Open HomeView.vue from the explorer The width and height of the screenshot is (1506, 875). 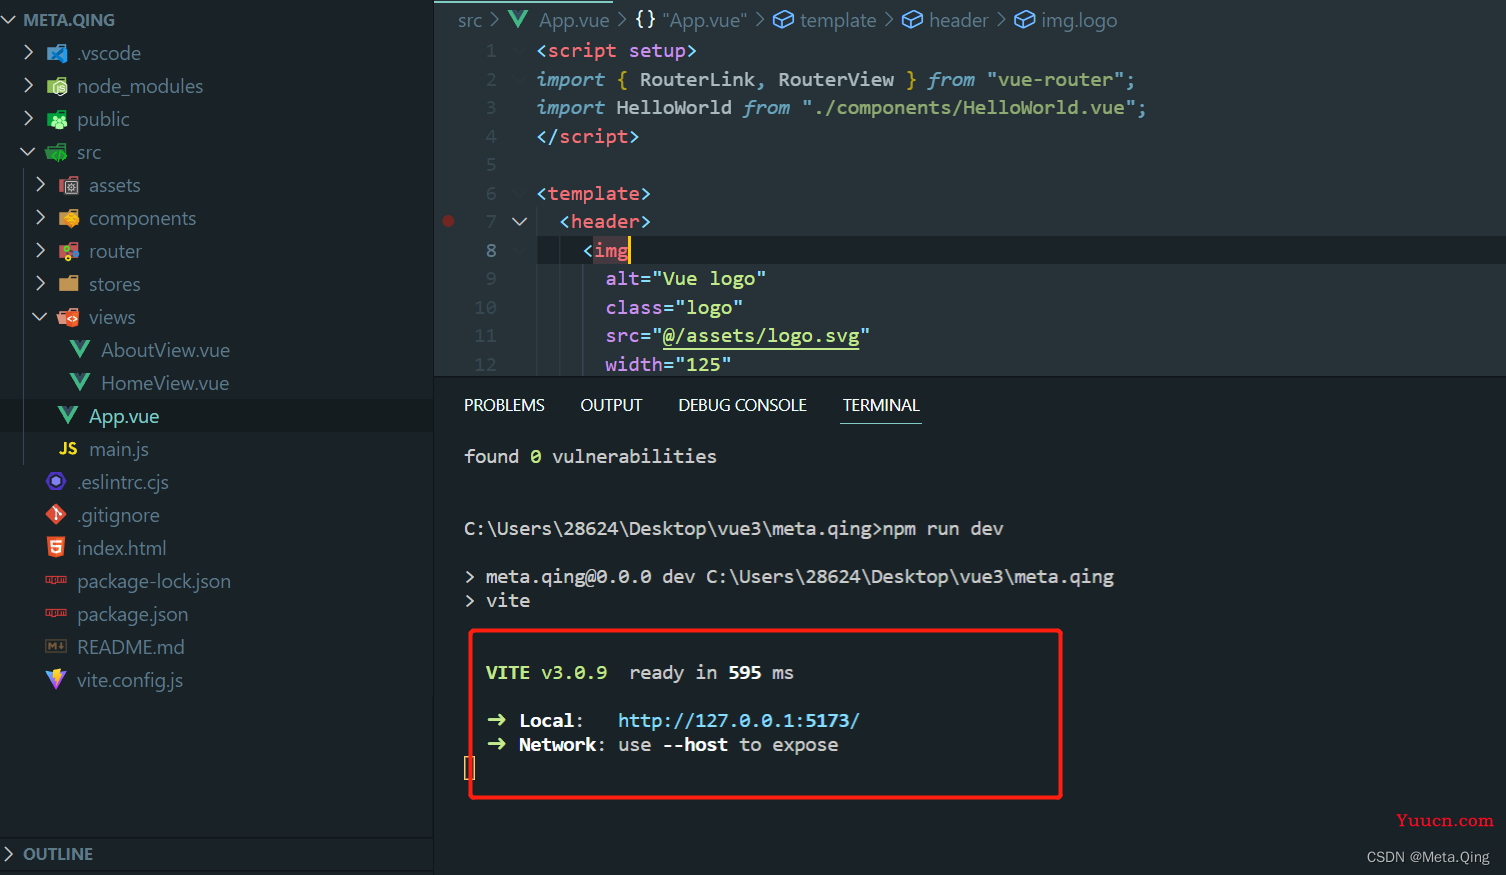point(165,383)
